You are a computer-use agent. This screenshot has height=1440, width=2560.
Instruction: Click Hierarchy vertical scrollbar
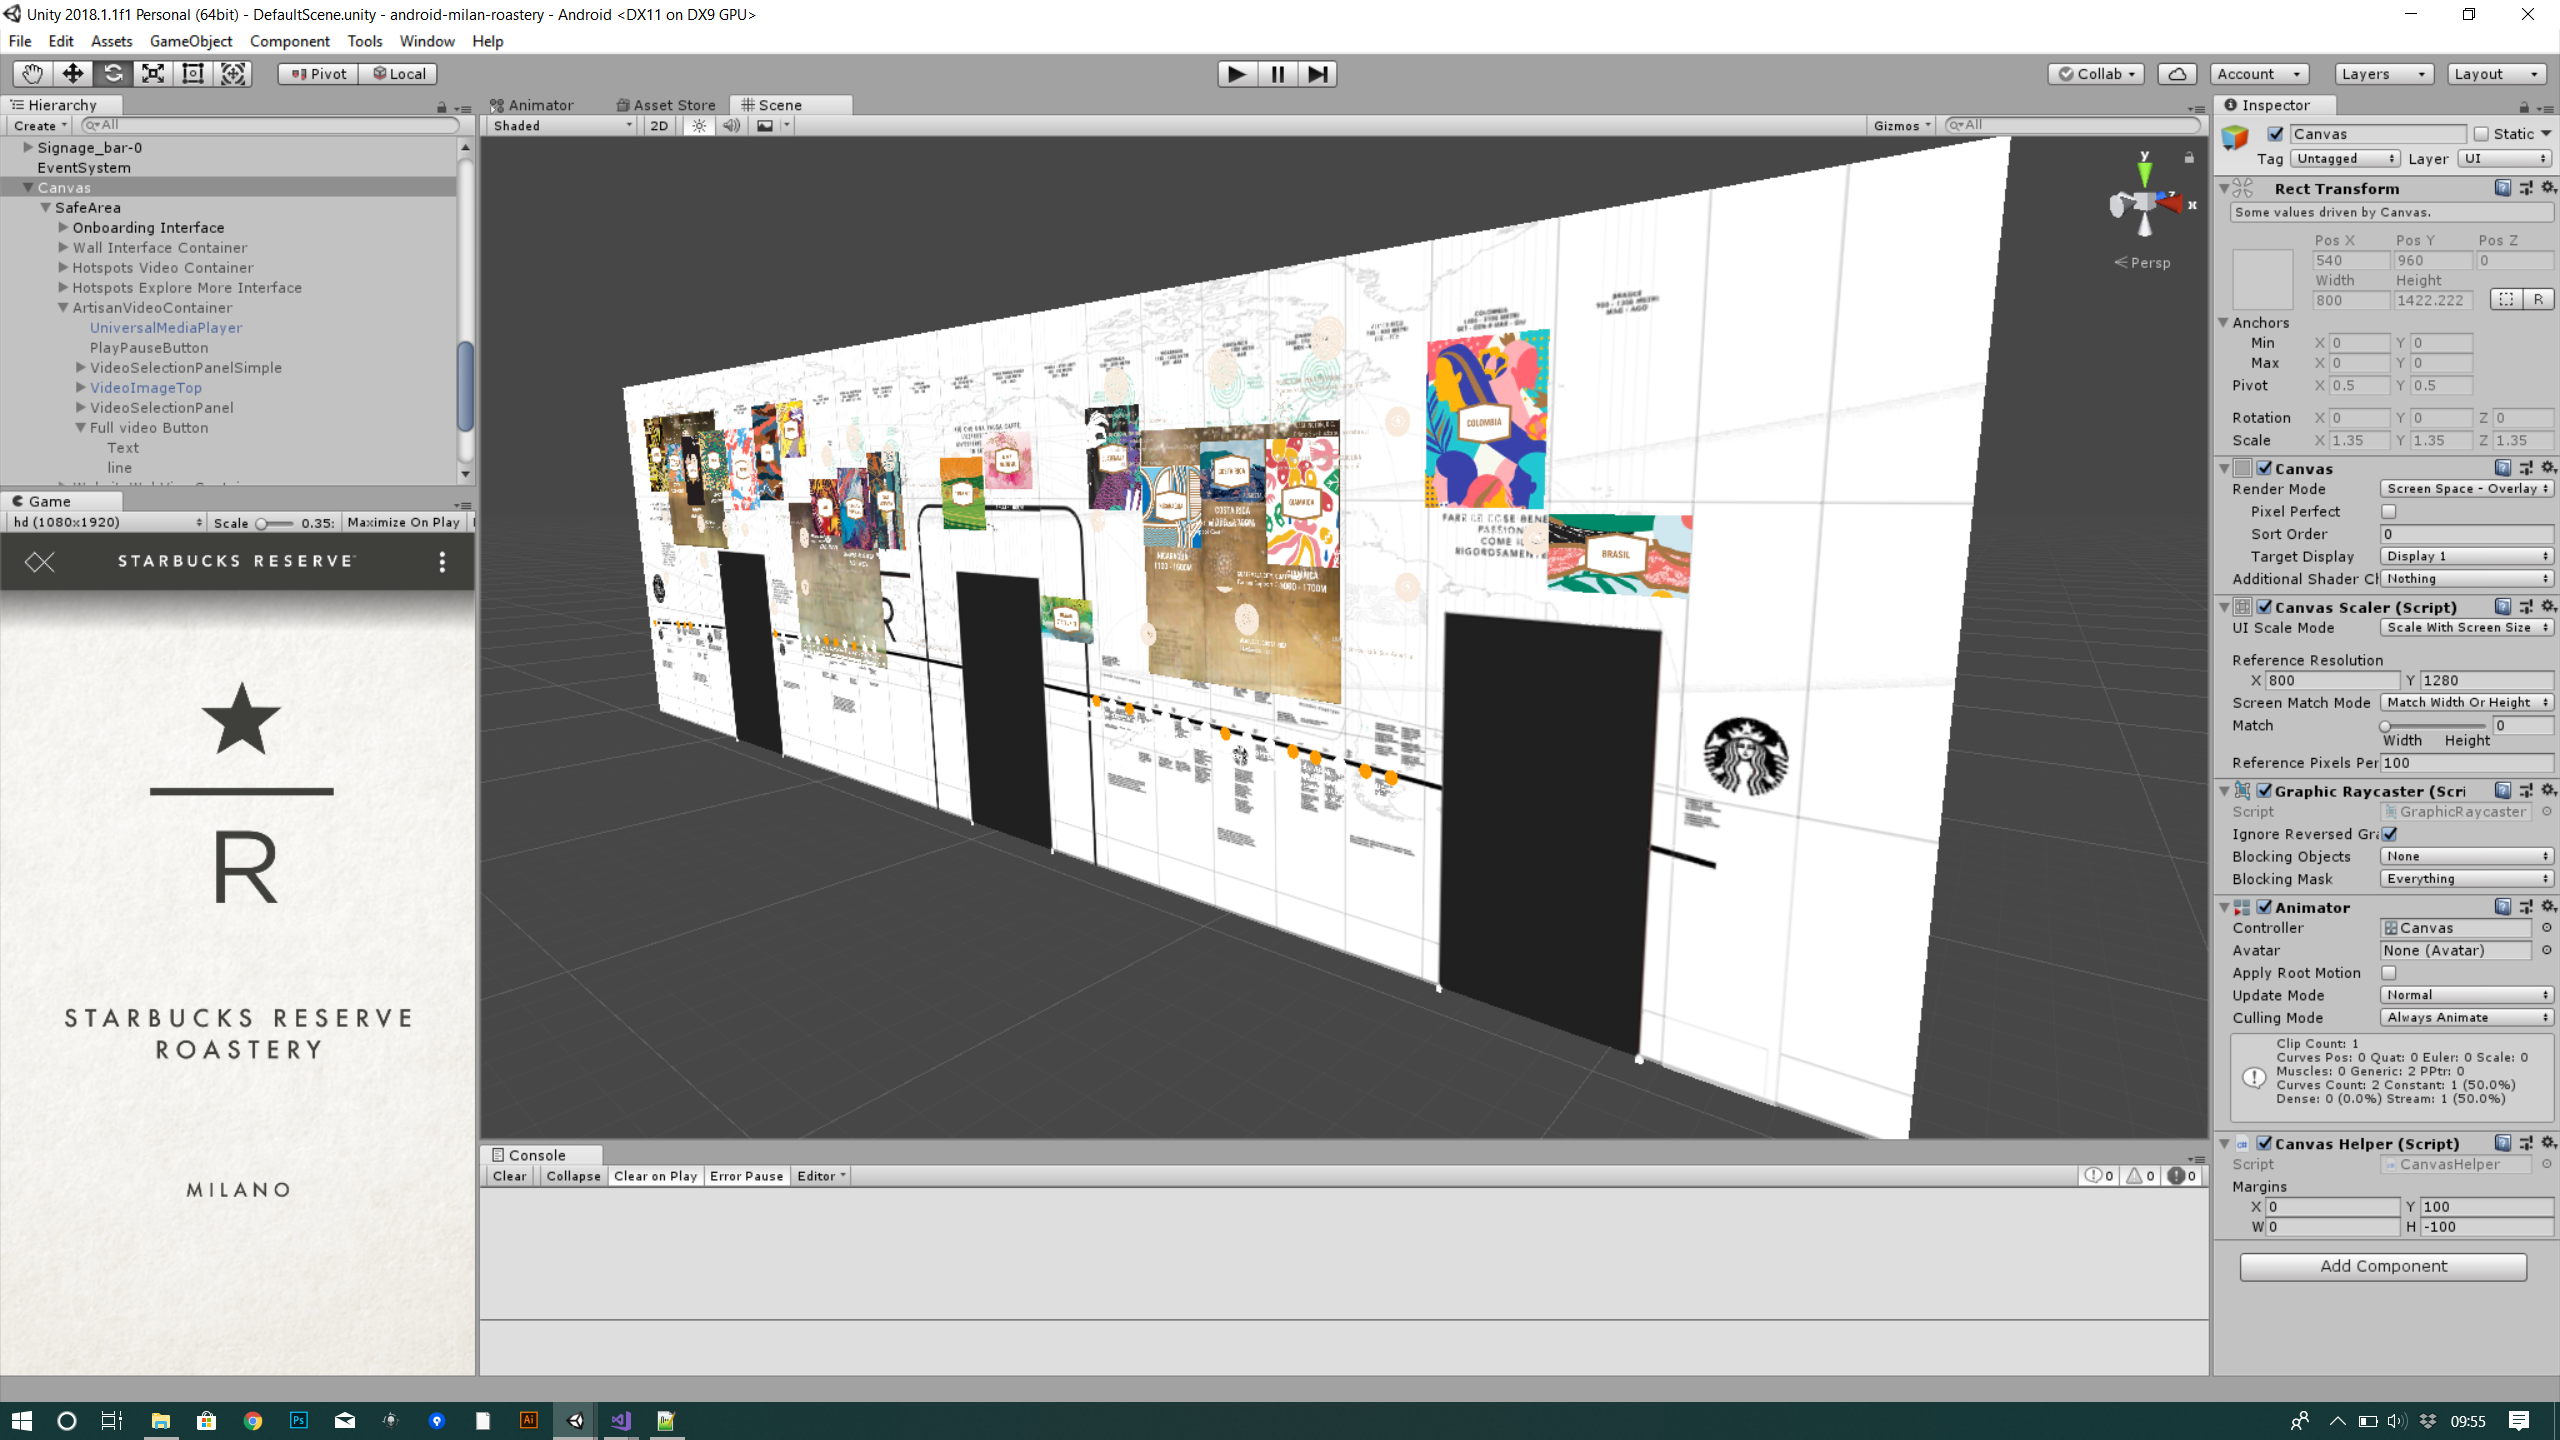[465, 385]
